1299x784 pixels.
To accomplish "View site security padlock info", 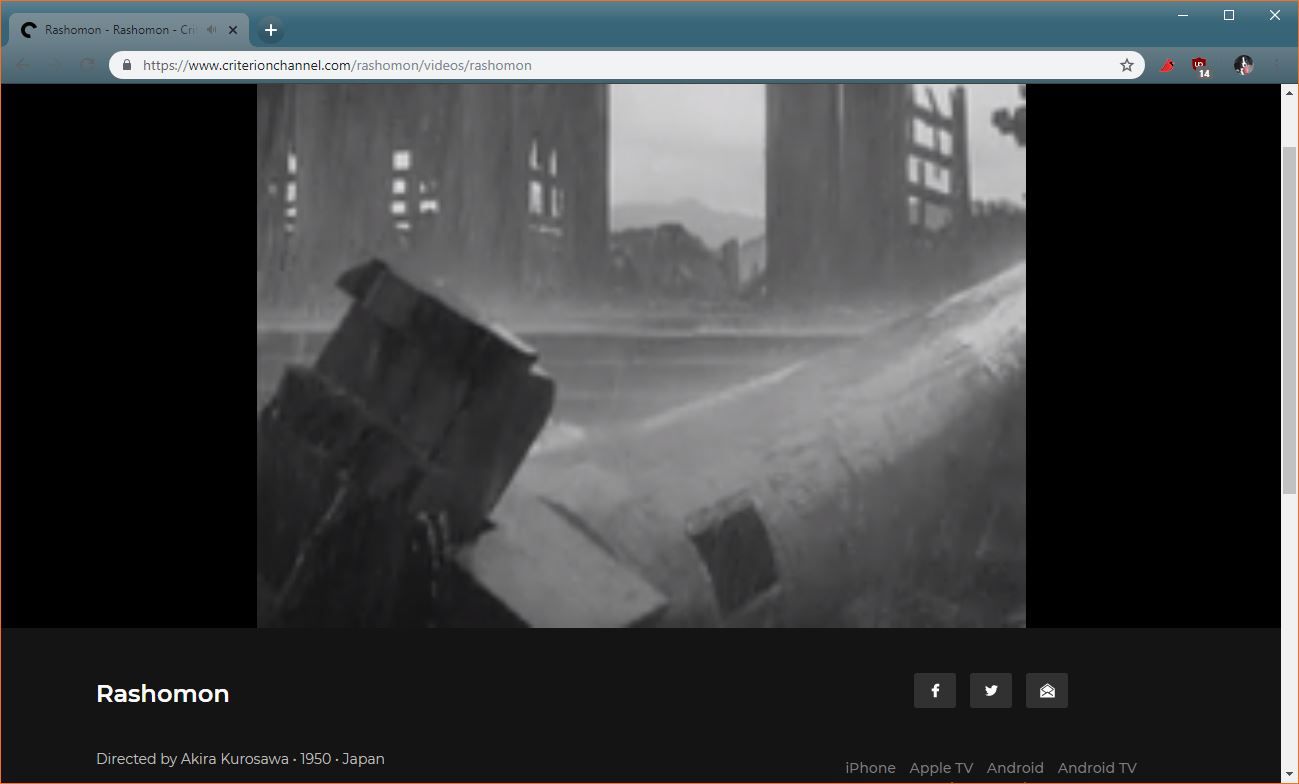I will [126, 65].
